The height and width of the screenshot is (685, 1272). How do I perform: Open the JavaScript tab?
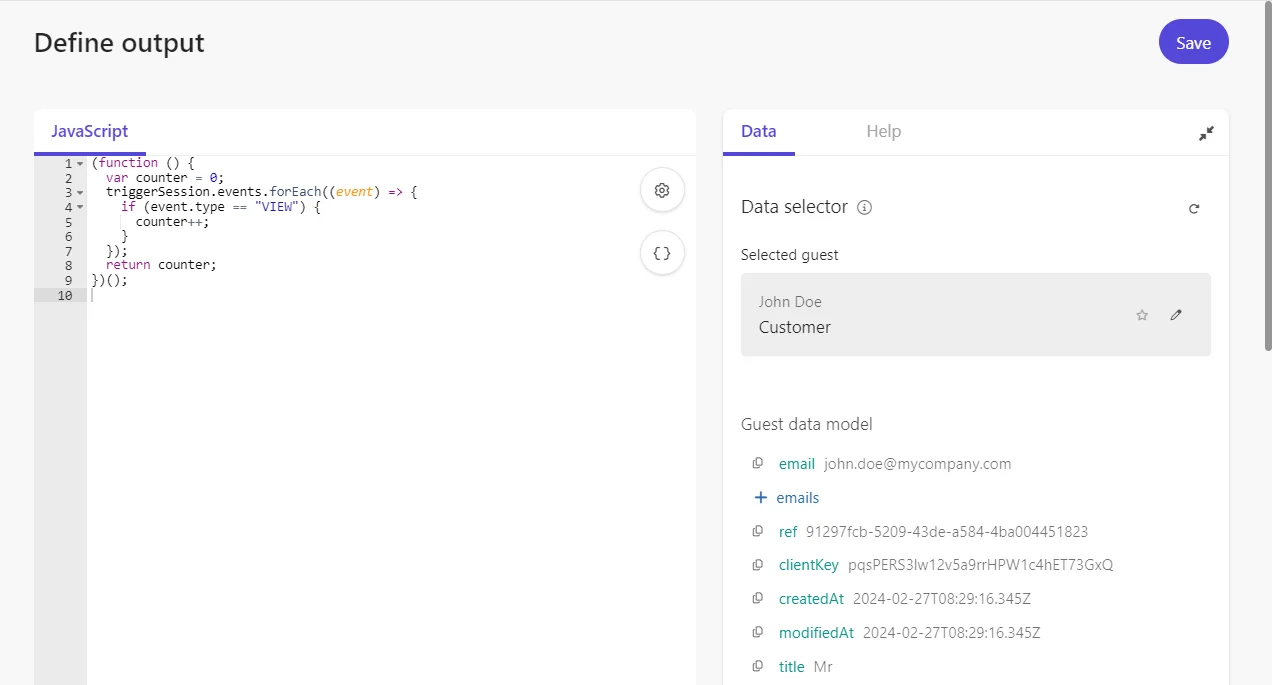pyautogui.click(x=90, y=131)
